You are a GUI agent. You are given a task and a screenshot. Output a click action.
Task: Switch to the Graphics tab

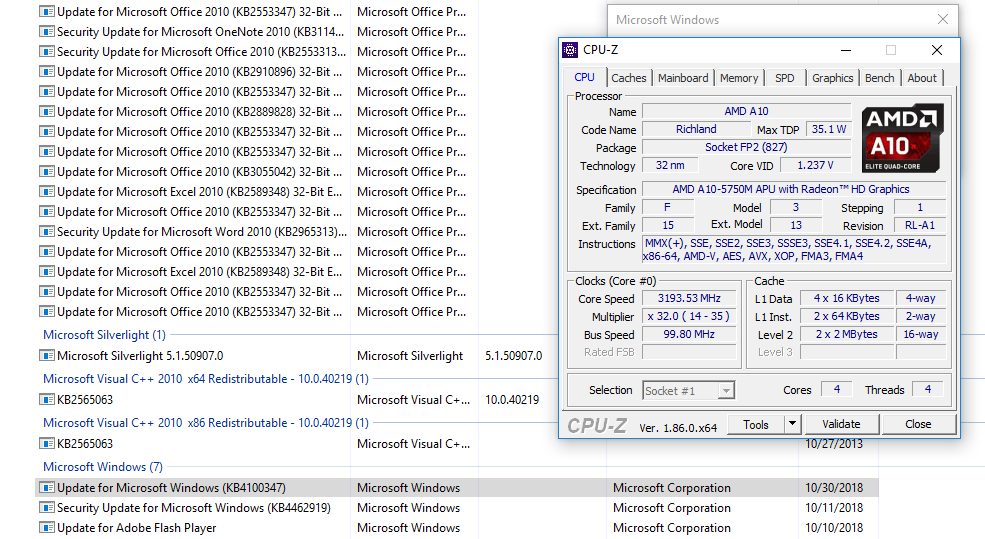coord(832,78)
